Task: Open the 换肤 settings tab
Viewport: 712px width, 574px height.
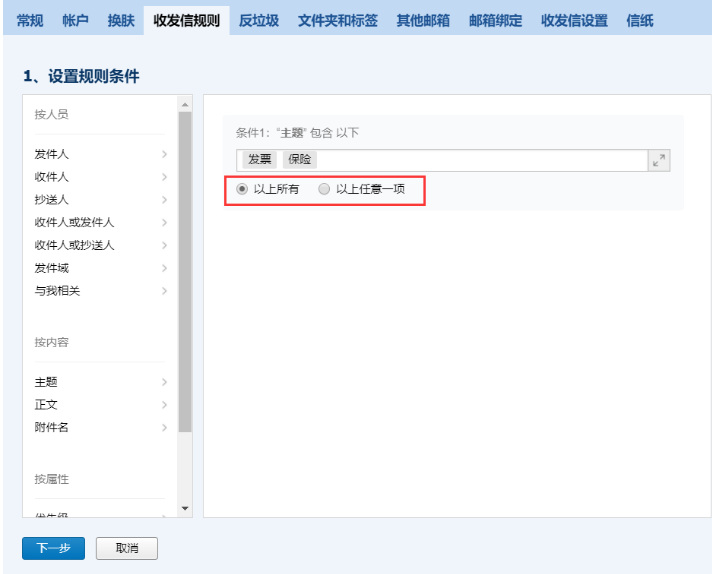Action: [121, 21]
